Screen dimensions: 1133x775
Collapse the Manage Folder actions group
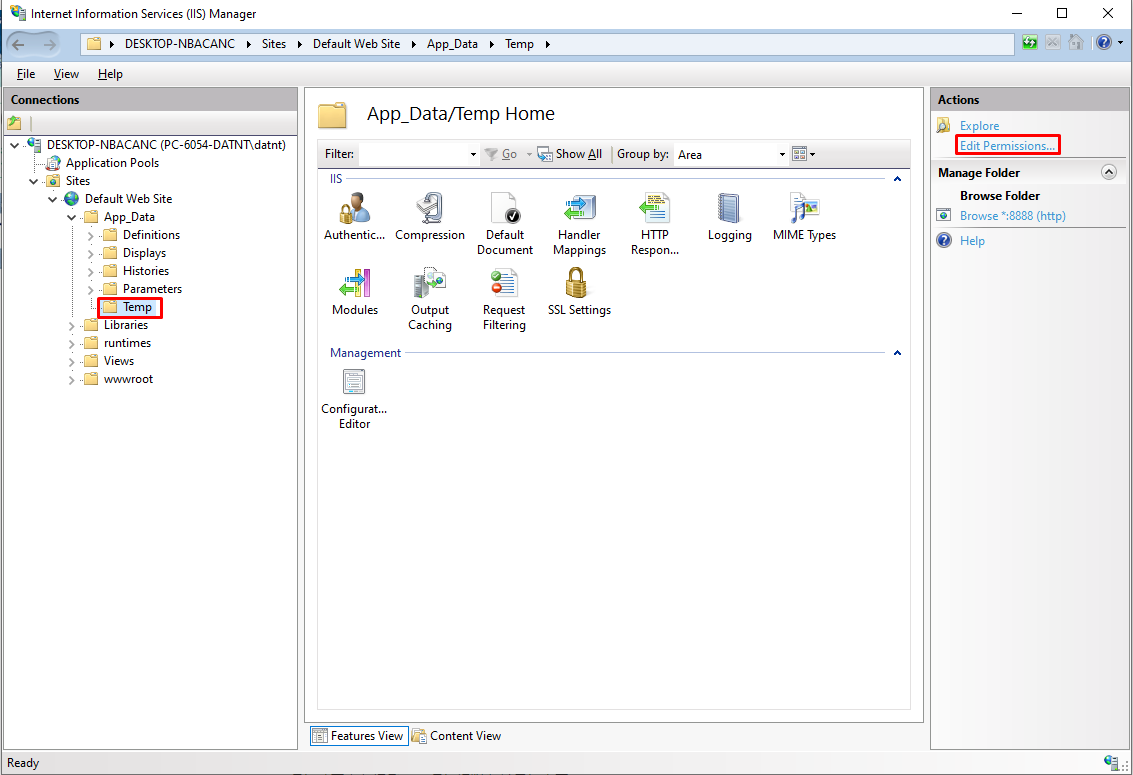point(1108,172)
